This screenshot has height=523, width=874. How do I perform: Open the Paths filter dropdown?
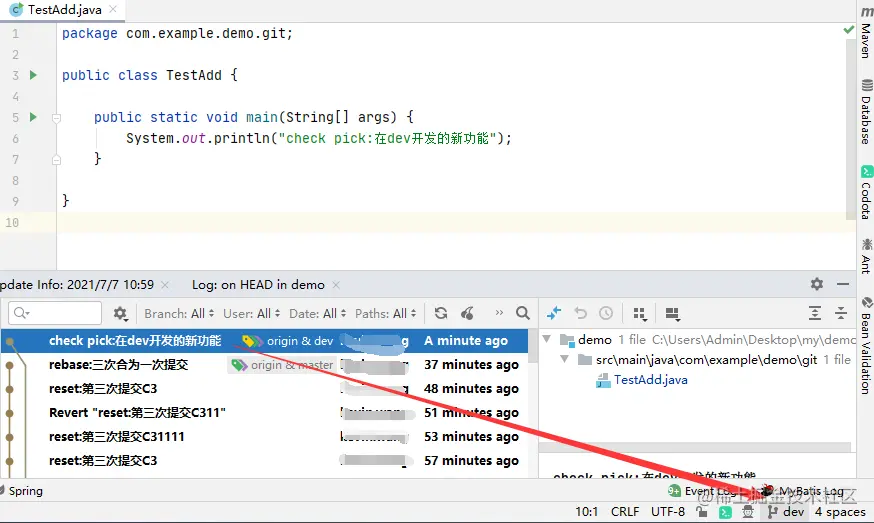pos(386,313)
